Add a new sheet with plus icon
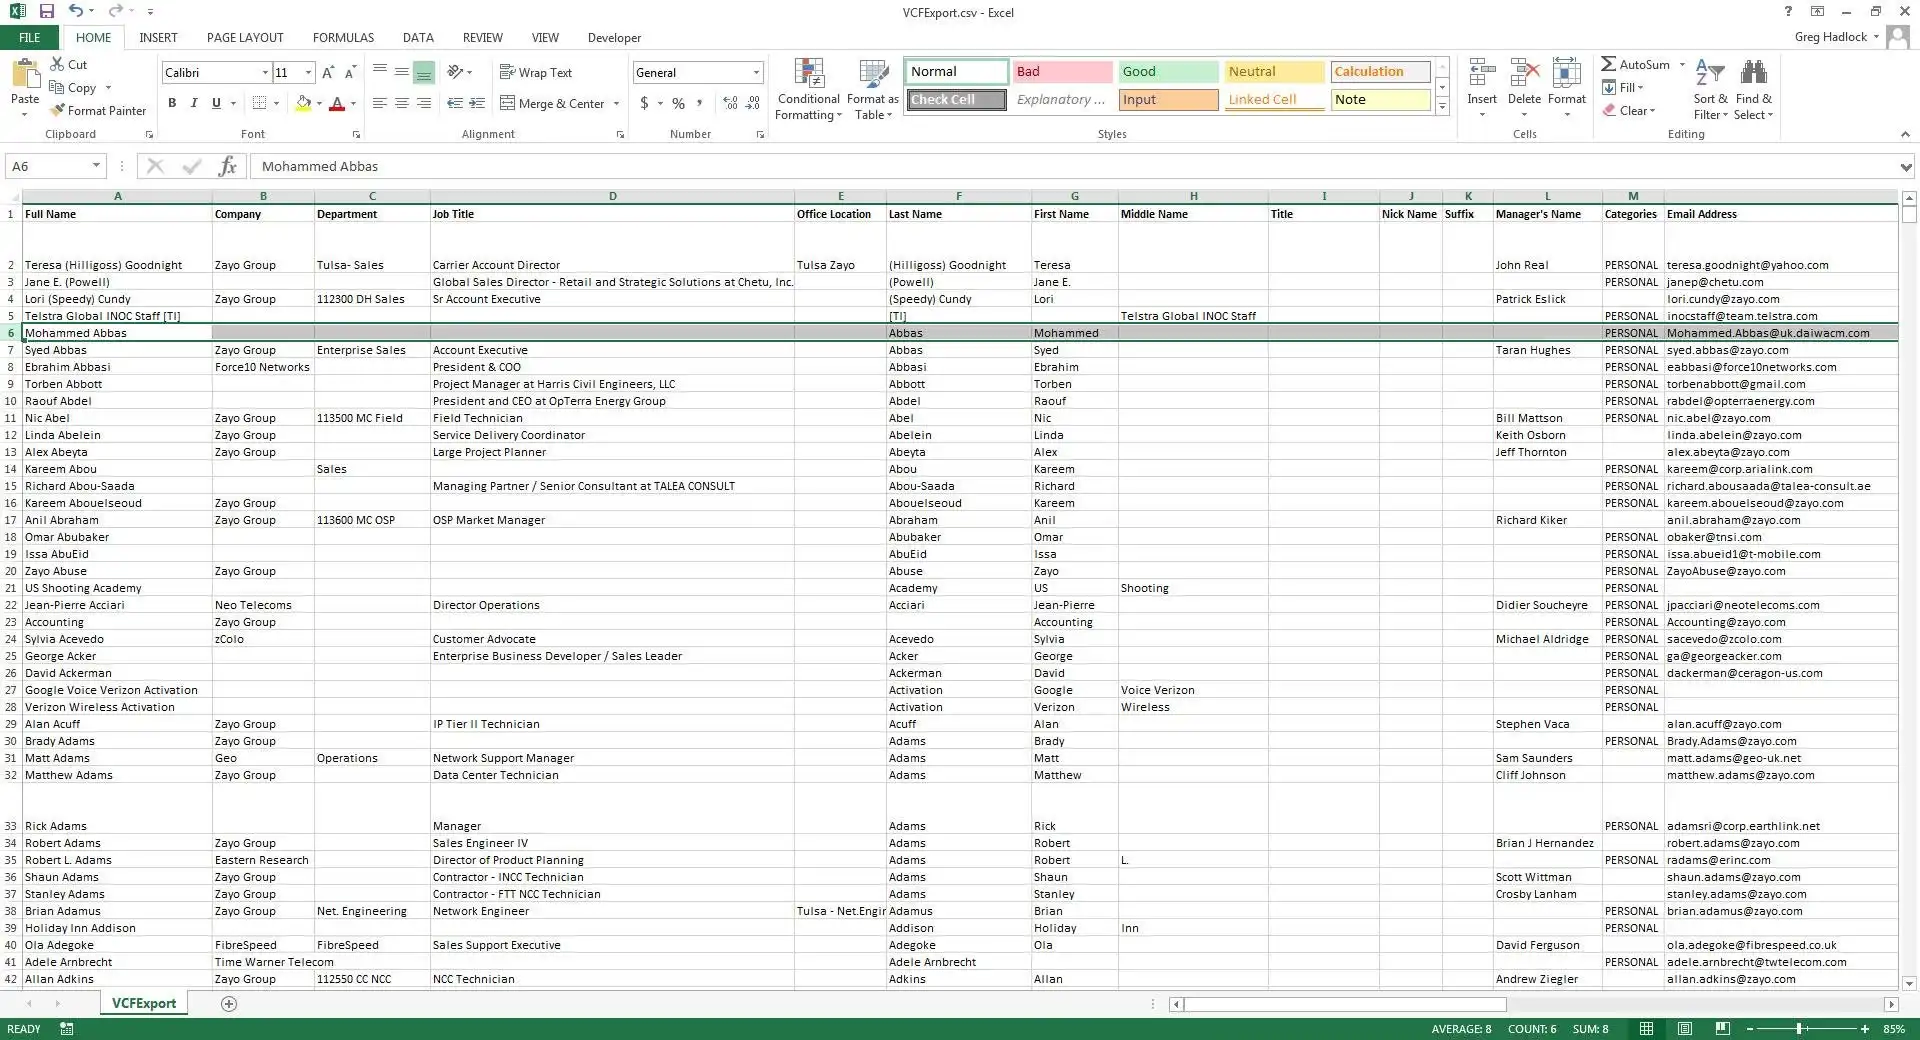Viewport: 1920px width, 1040px height. [x=229, y=1003]
